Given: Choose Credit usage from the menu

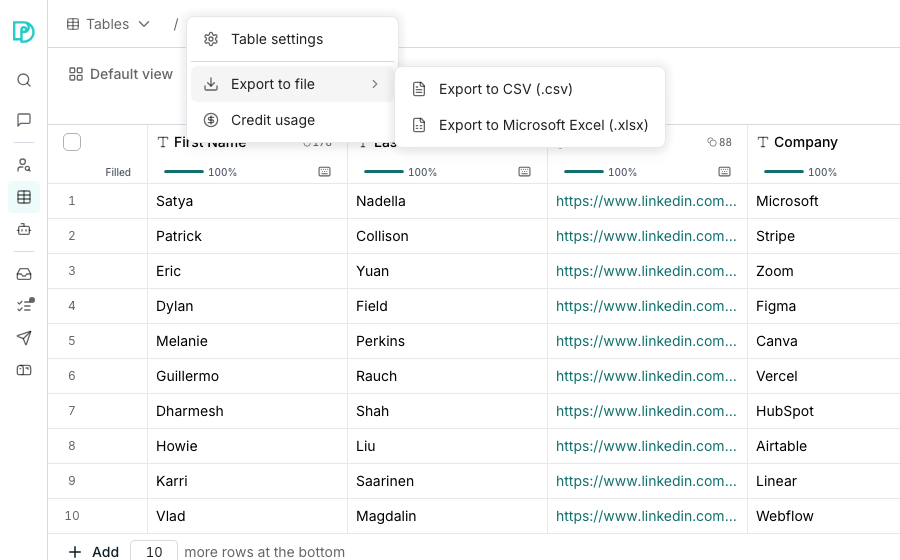Looking at the screenshot, I should coord(292,120).
